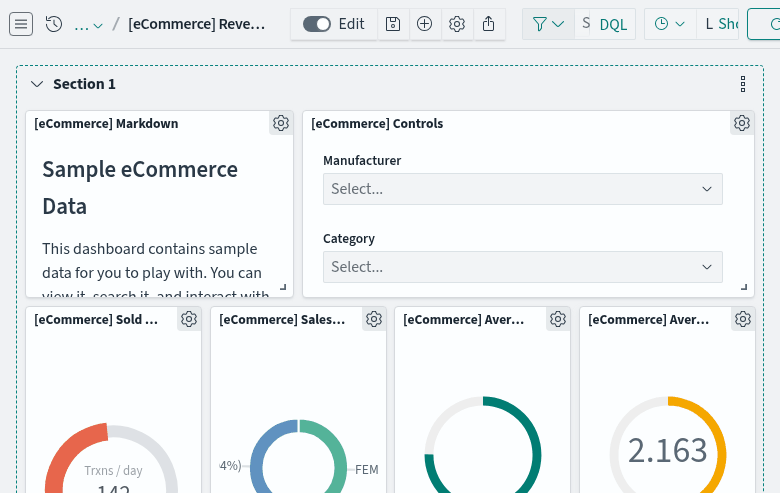Screen dimensions: 780x493
Task: Click the Markdown panel resize handle
Action: [283, 287]
